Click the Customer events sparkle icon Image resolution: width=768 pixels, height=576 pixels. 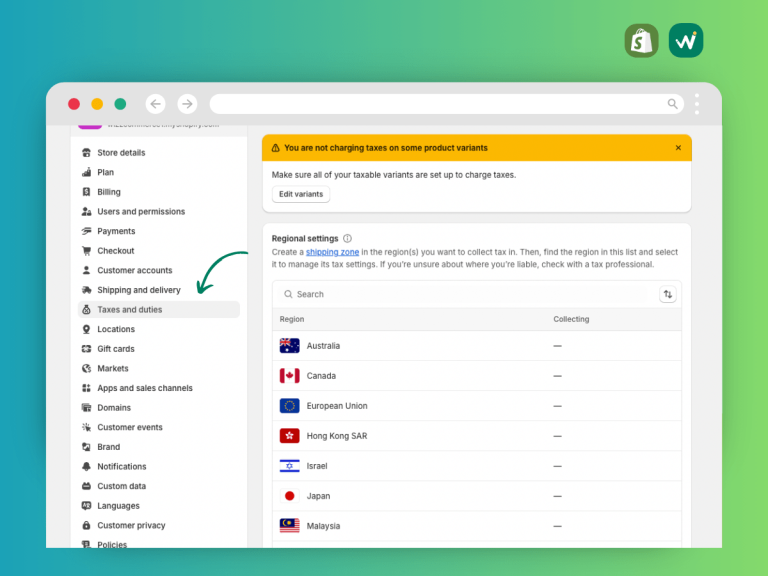click(86, 427)
